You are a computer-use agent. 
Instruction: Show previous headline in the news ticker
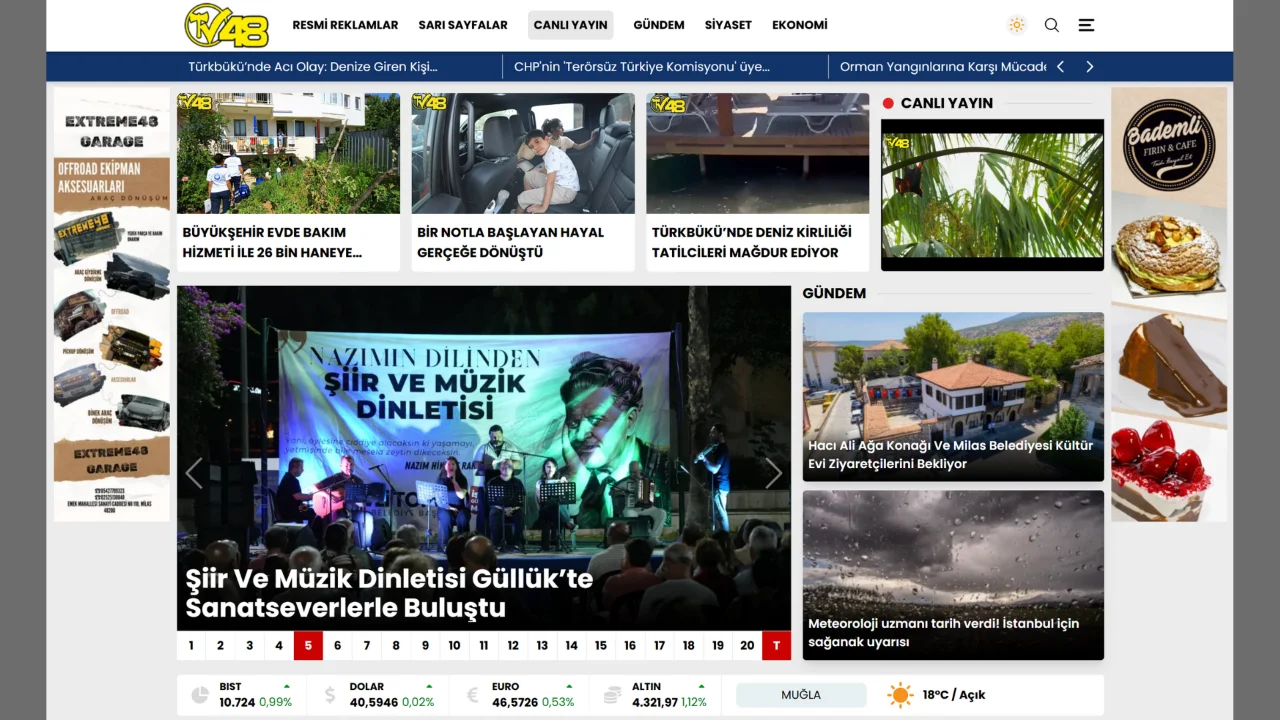coord(1060,67)
